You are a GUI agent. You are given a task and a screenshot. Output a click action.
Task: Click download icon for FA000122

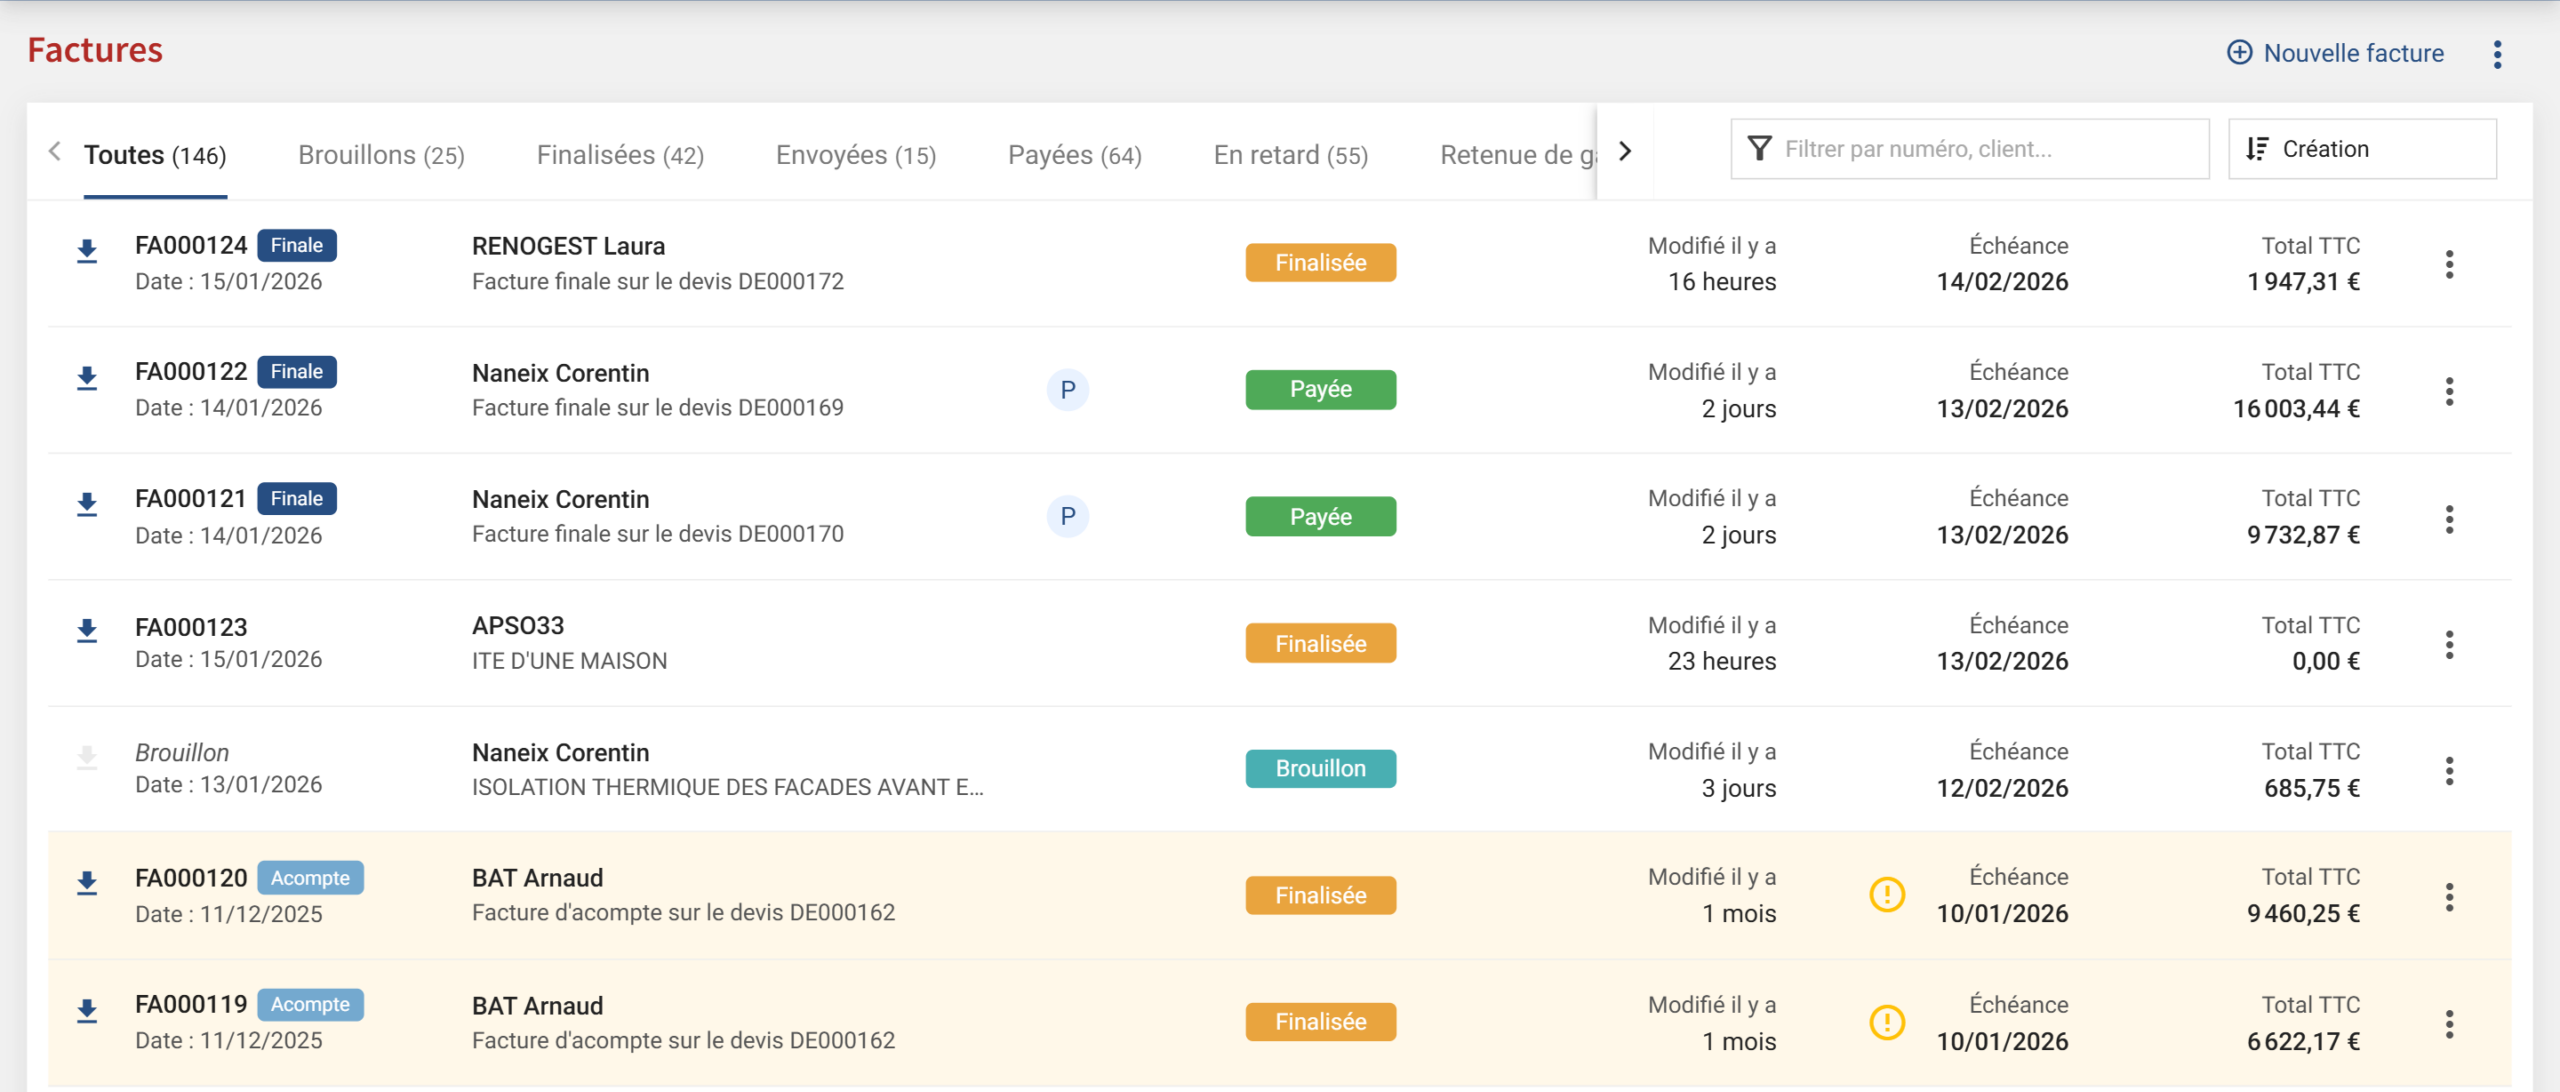tap(87, 377)
